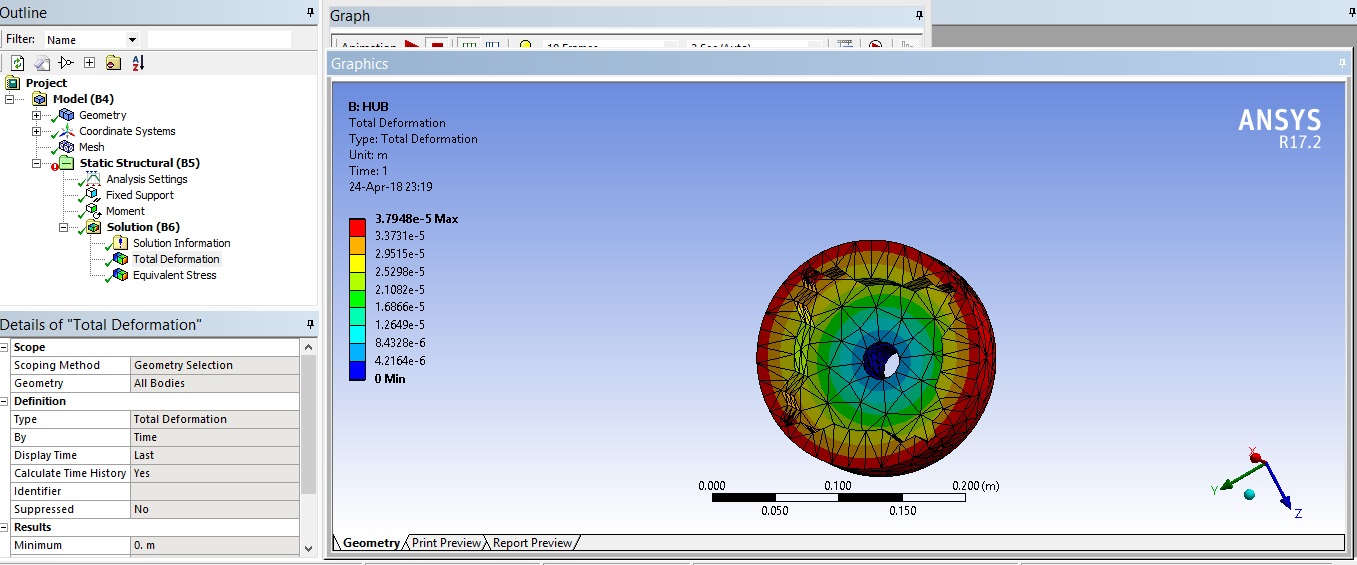Screen dimensions: 1357x565
Task: Select Total Deformation in the tree
Action: point(176,259)
